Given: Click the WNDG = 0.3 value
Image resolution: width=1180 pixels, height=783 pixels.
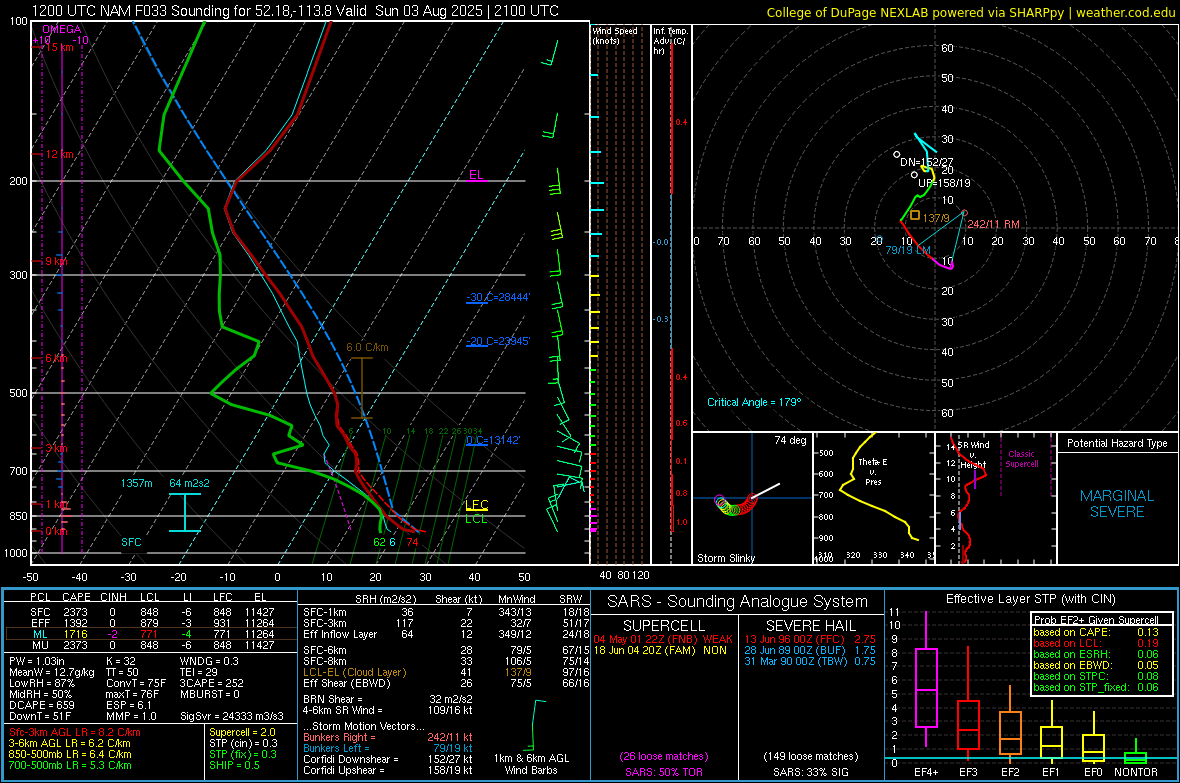Looking at the screenshot, I should [x=209, y=661].
